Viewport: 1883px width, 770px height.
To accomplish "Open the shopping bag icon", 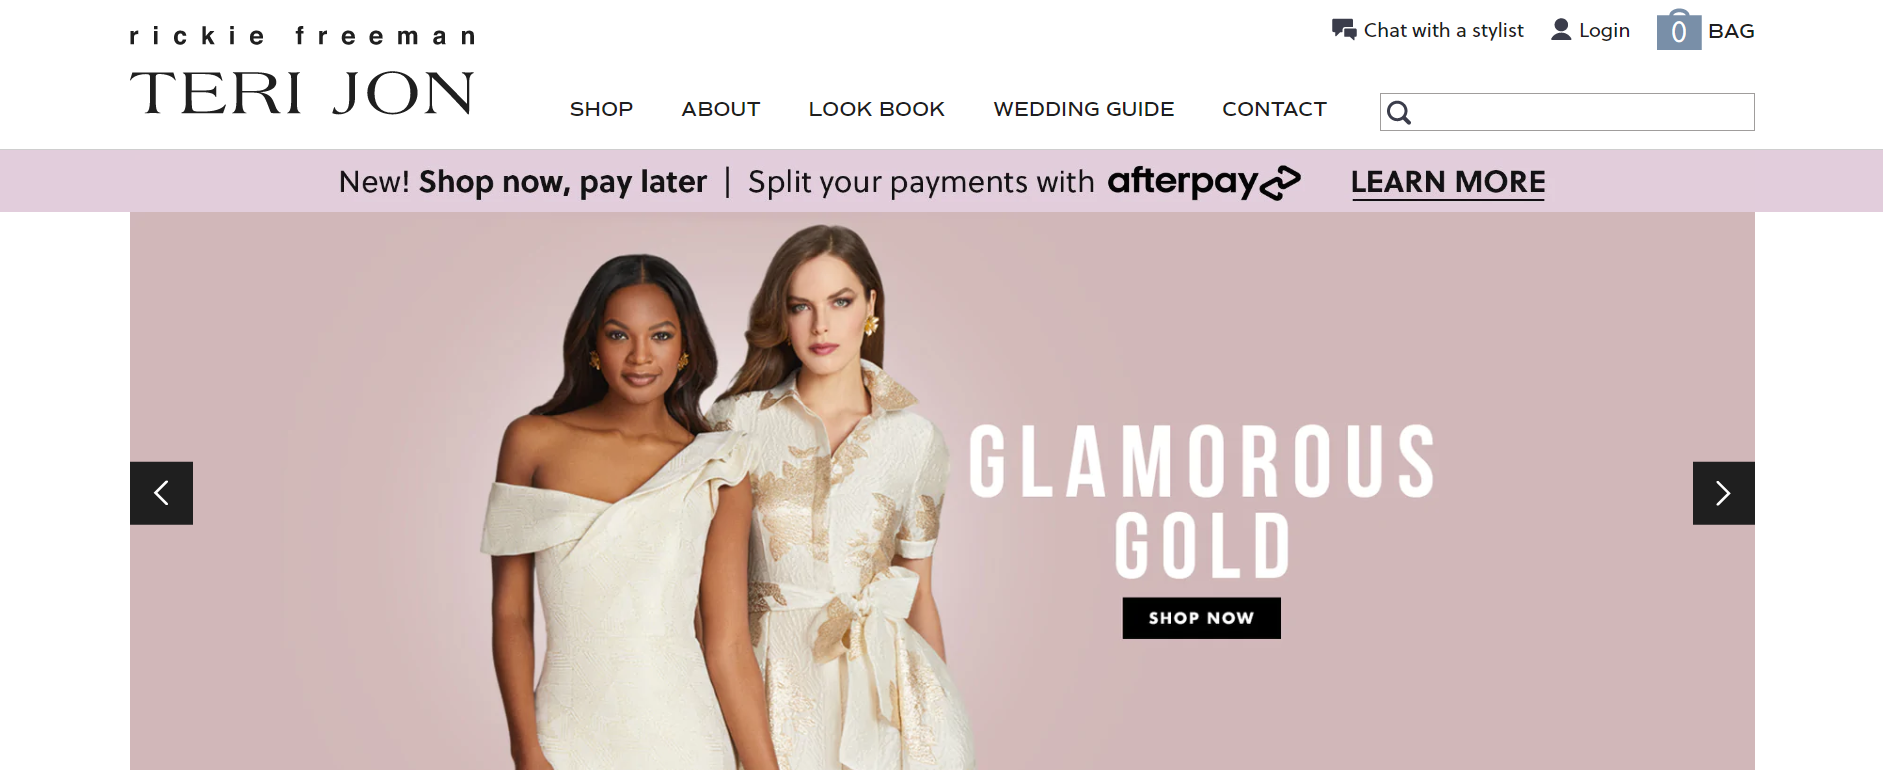I will (x=1679, y=30).
